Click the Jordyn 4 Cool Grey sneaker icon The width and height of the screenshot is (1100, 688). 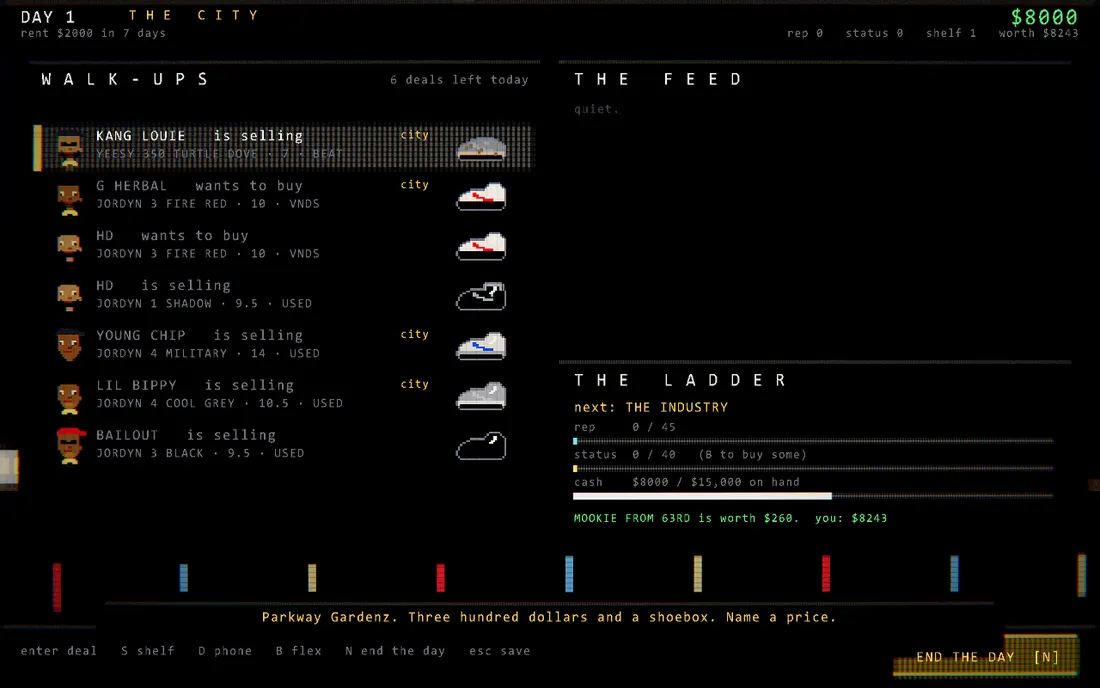click(x=481, y=396)
